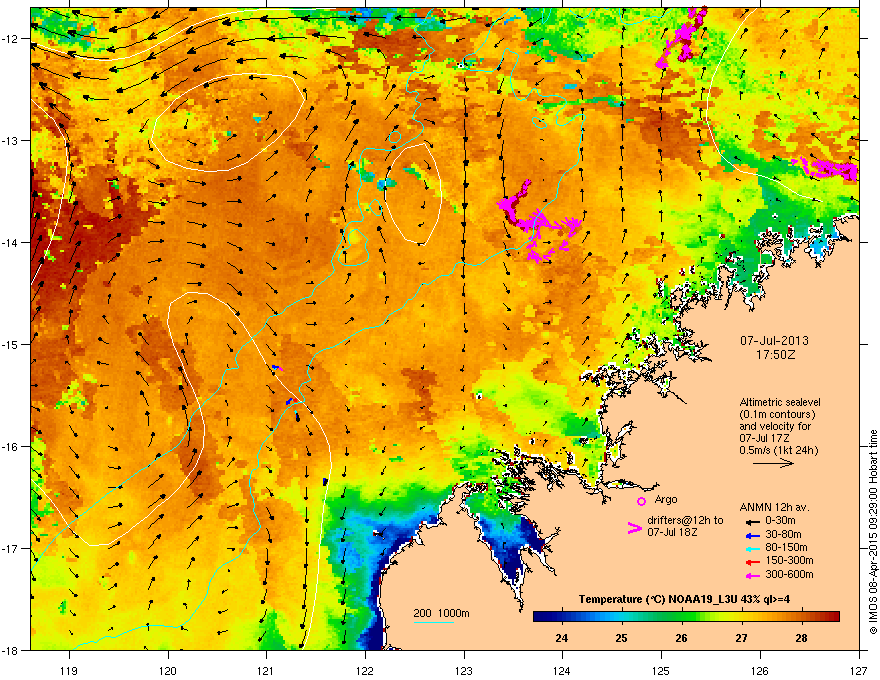Click the 0.5m/s velocity scale arrow
This screenshot has width=880, height=680.
coord(773,463)
